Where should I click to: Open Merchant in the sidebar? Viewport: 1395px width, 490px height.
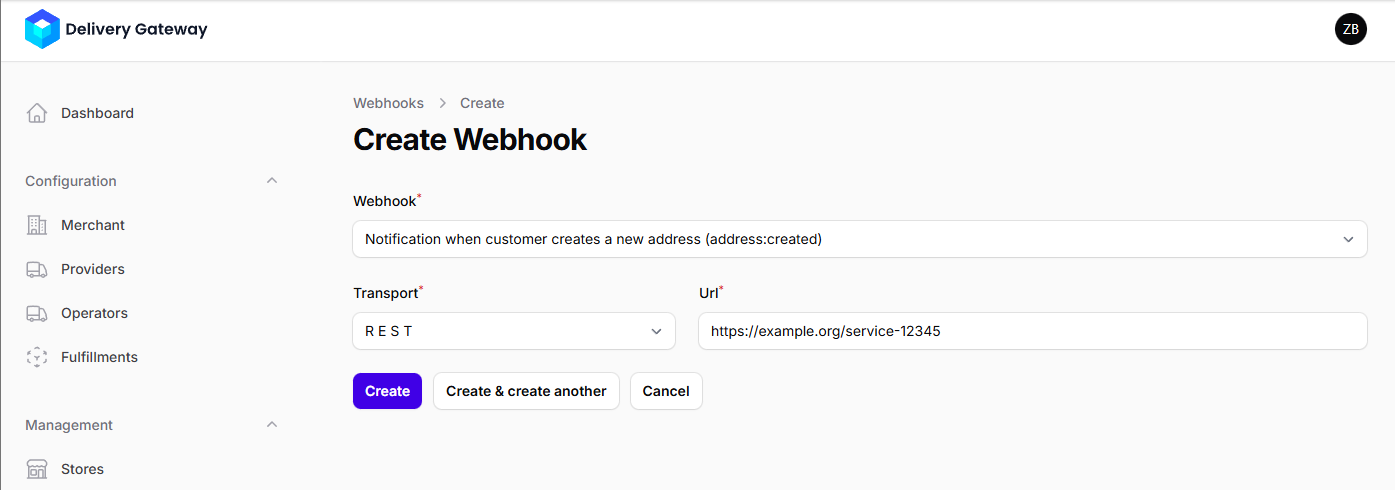tap(93, 225)
